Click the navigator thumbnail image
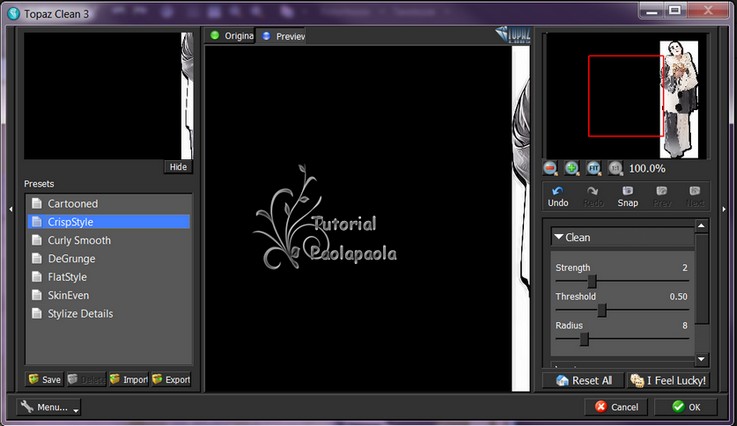The image size is (737, 426). tap(627, 95)
